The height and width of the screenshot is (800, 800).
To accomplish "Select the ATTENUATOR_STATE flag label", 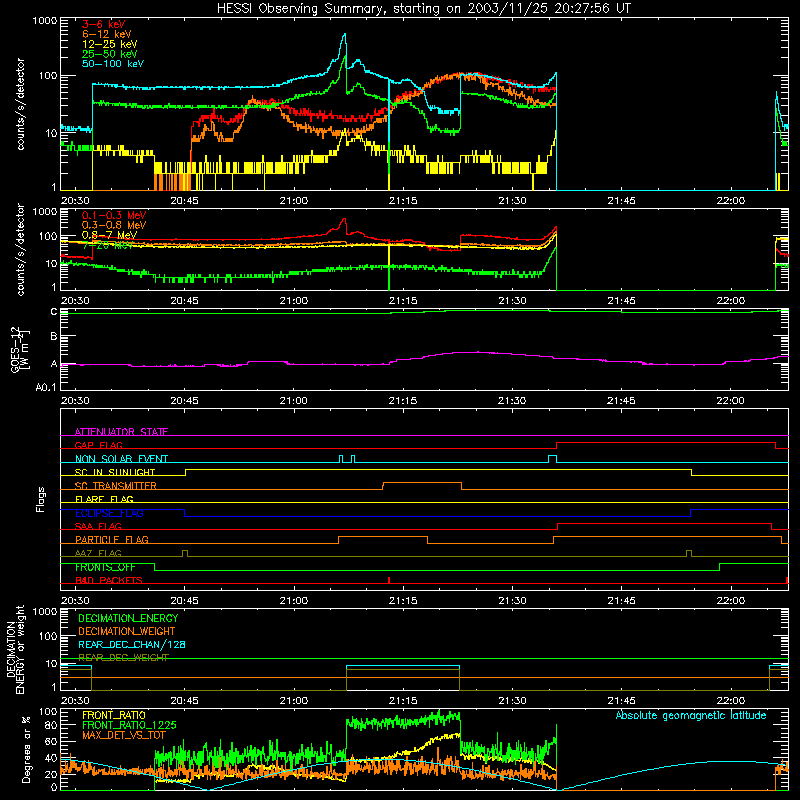I will (121, 432).
